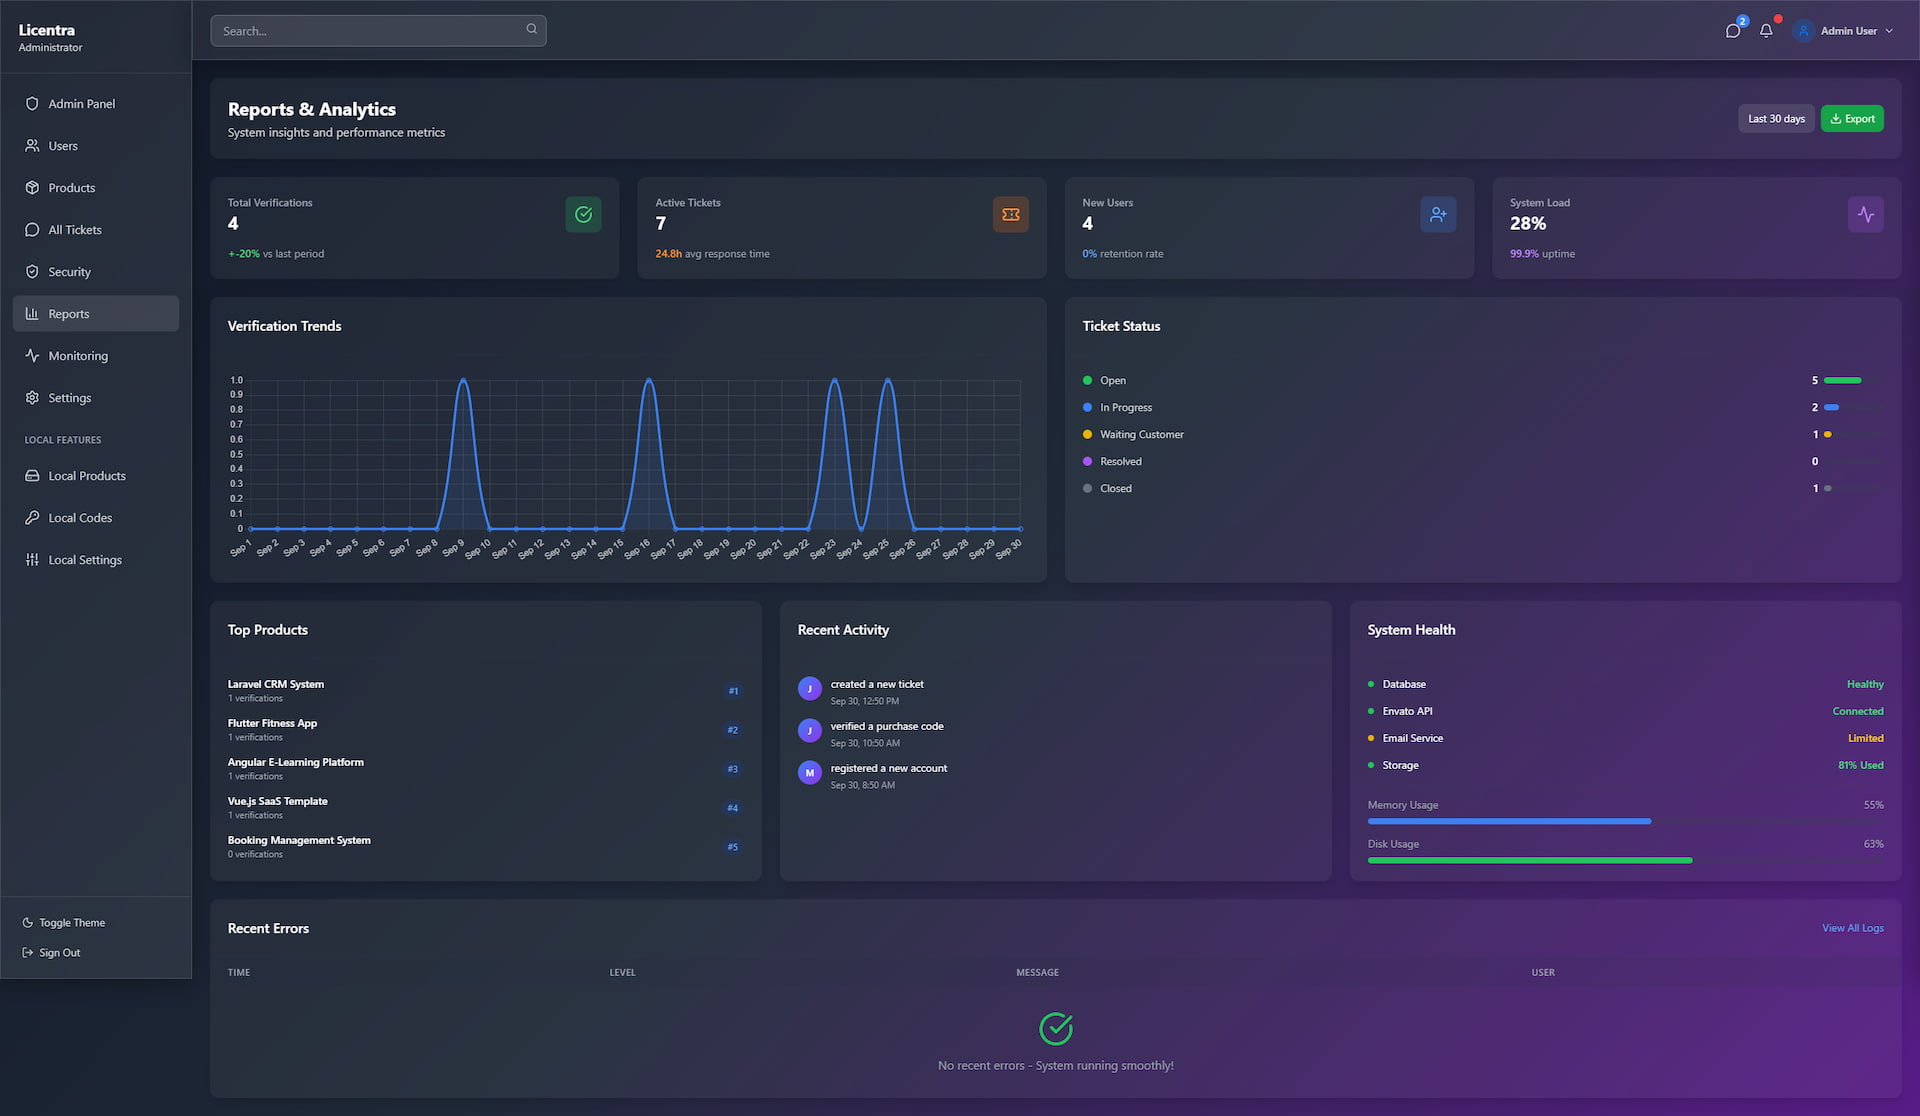
Task: Click the Memory Usage progress bar
Action: [1624, 821]
